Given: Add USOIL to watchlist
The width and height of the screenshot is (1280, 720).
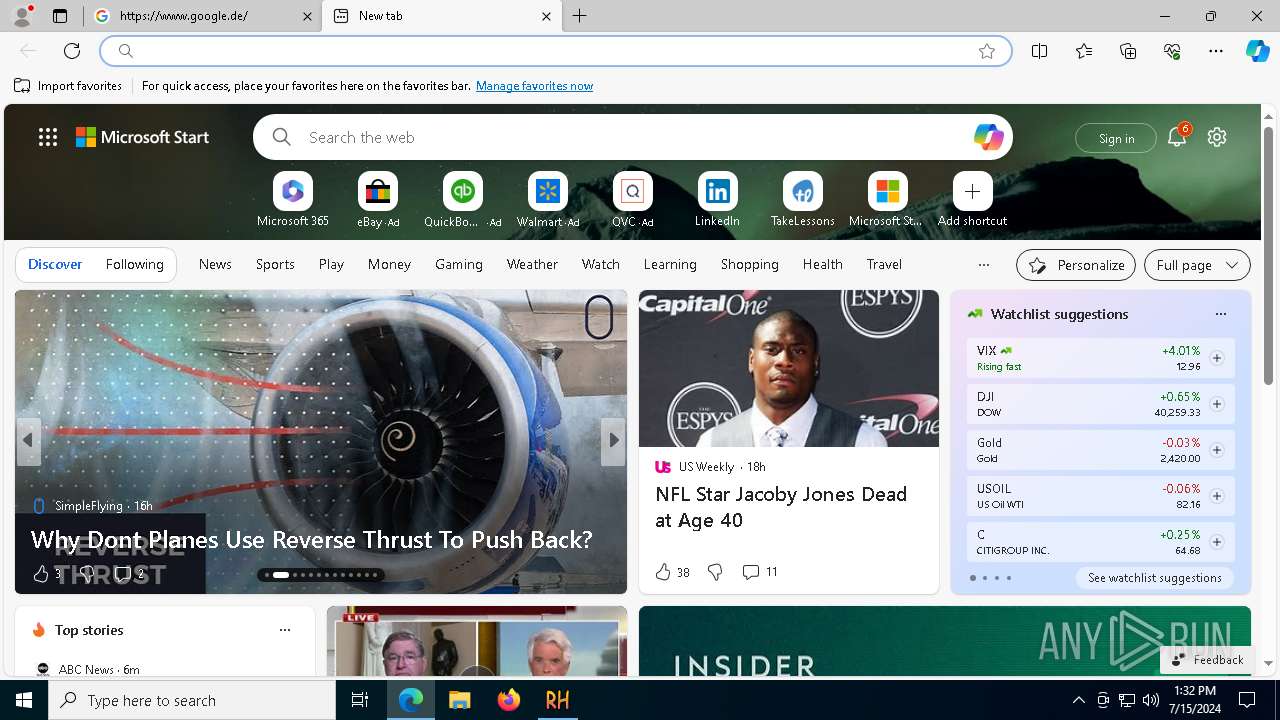Looking at the screenshot, I should pos(1216,496).
